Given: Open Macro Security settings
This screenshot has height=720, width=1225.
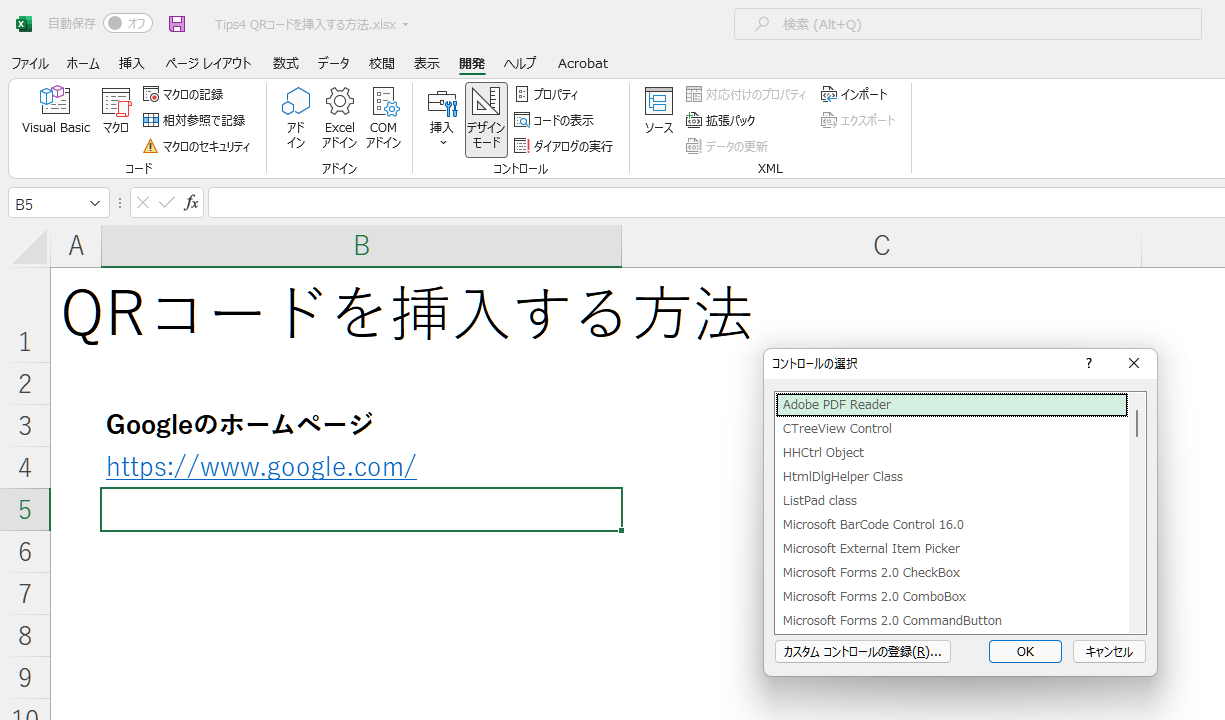Looking at the screenshot, I should tap(197, 146).
